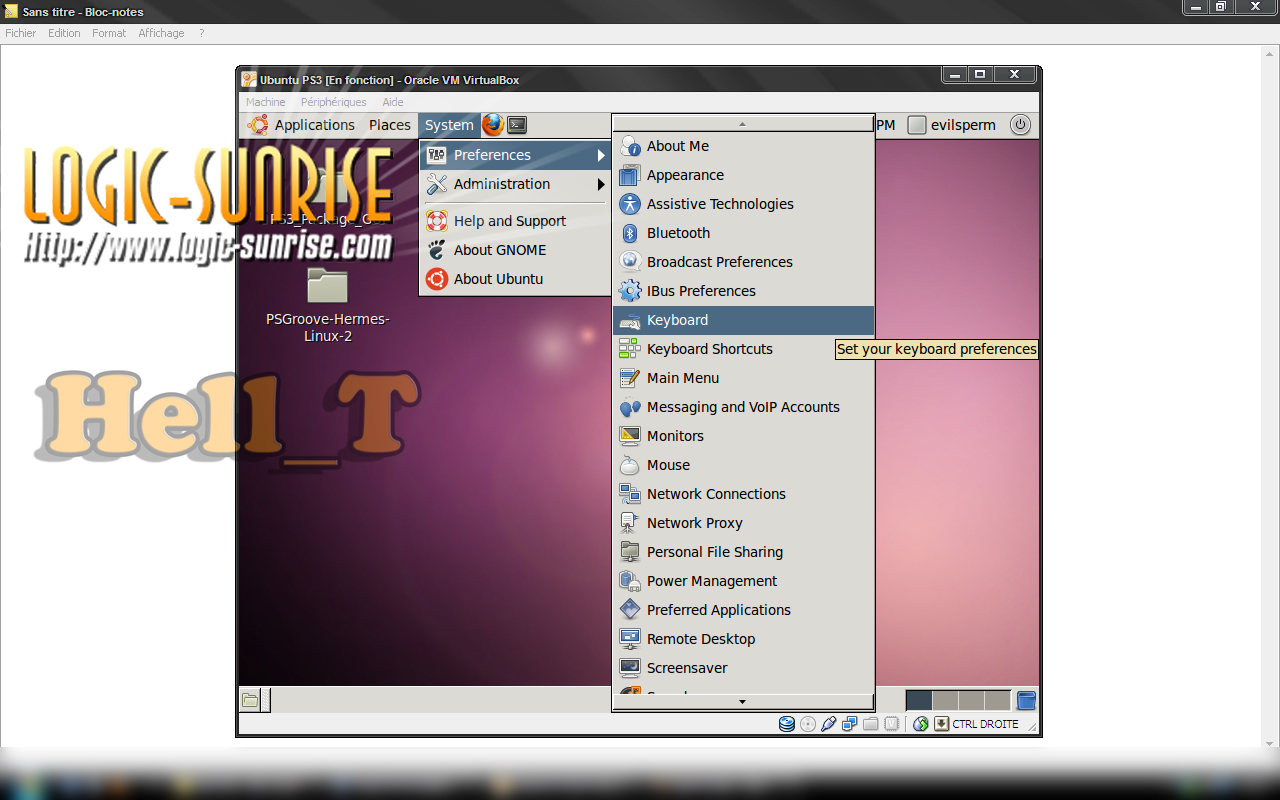Choose Appearance from Preferences
This screenshot has height=800, width=1280.
click(743, 175)
